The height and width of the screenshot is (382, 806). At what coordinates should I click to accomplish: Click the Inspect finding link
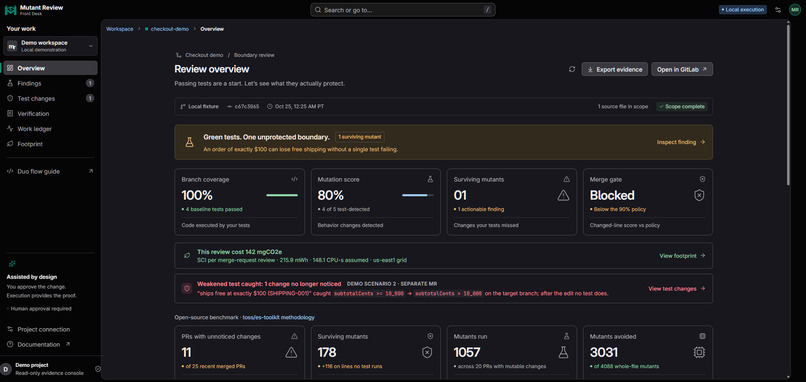[681, 142]
